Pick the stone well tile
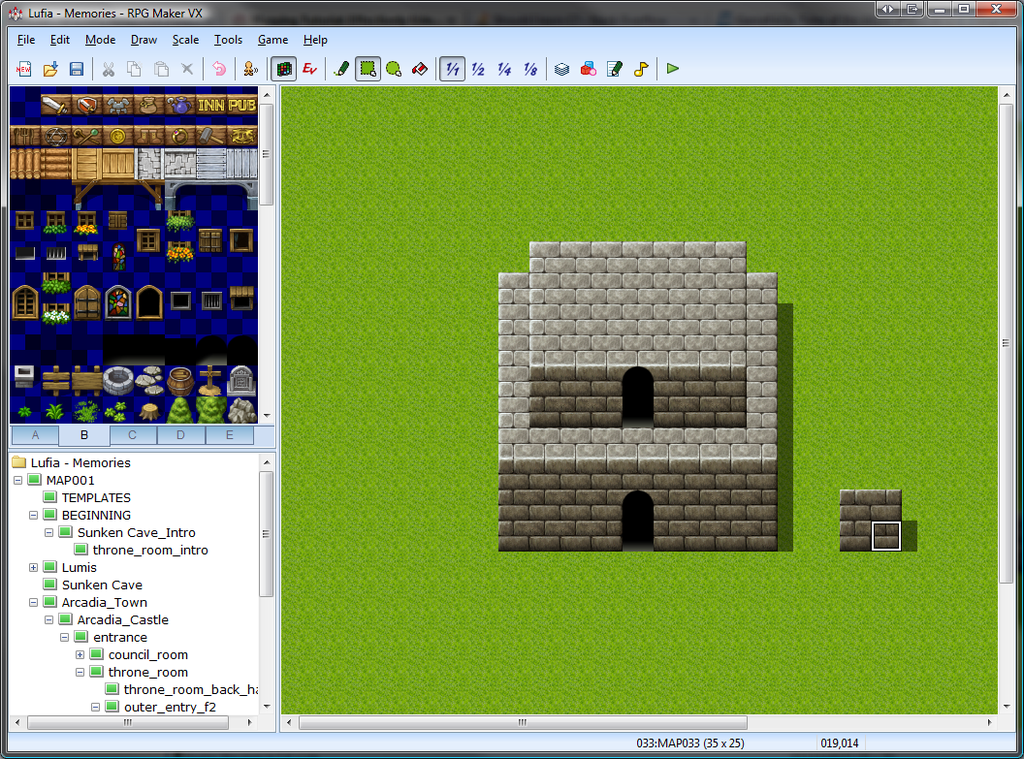Image resolution: width=1024 pixels, height=759 pixels. coord(118,380)
